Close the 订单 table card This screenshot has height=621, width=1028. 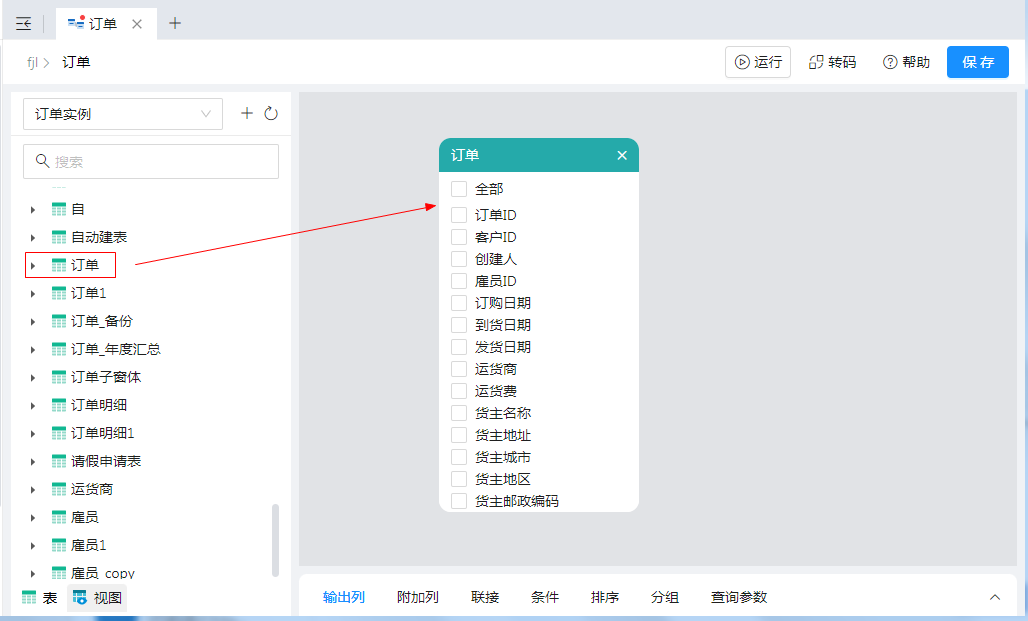[x=622, y=155]
